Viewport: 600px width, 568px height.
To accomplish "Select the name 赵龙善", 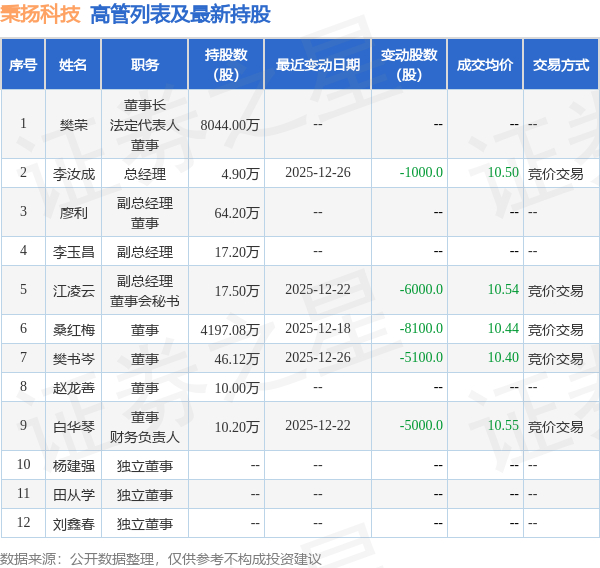I will [73, 388].
